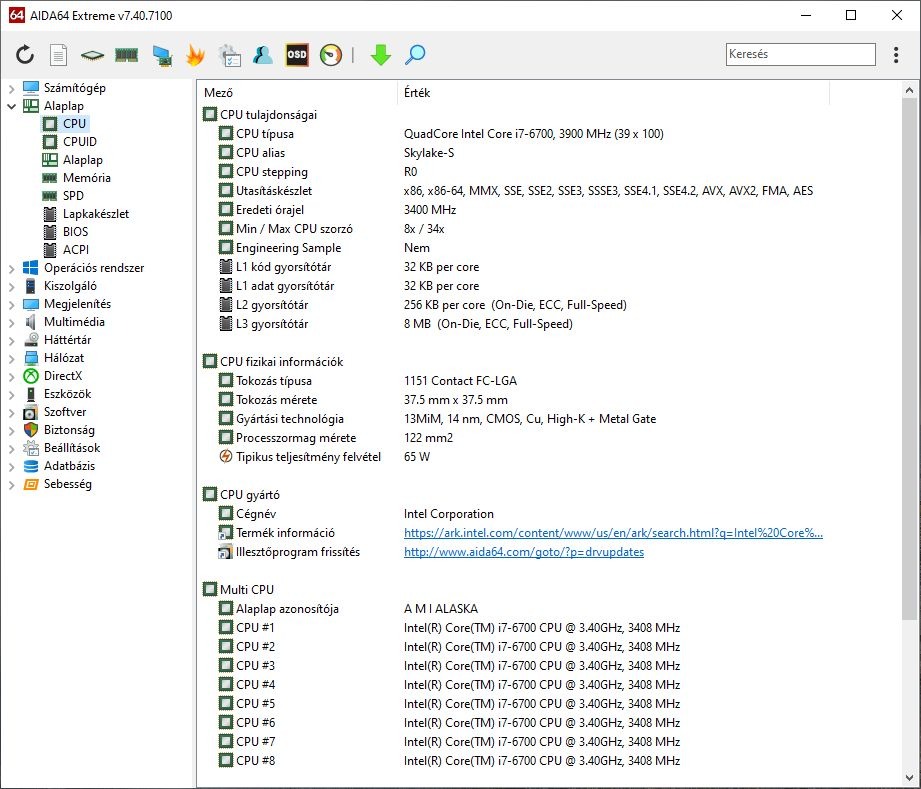This screenshot has height=789, width=921.
Task: Expand the Számítógép tree node
Action: coord(12,88)
